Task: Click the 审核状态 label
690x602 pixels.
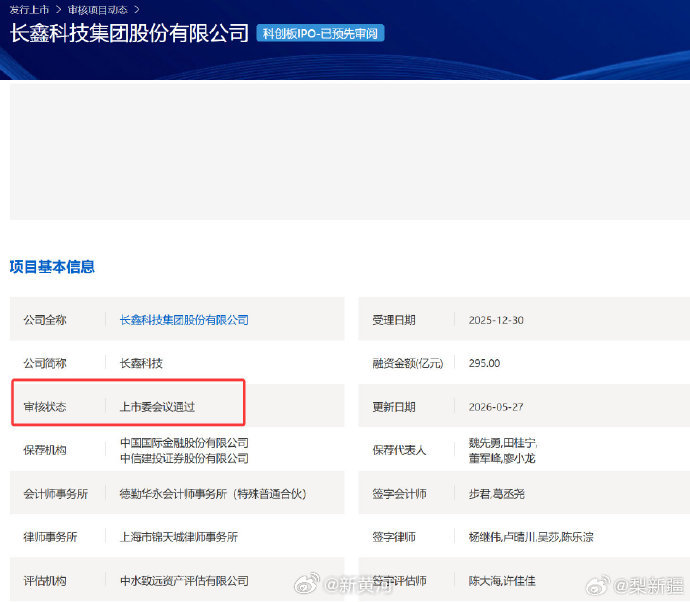Action: pyautogui.click(x=45, y=407)
